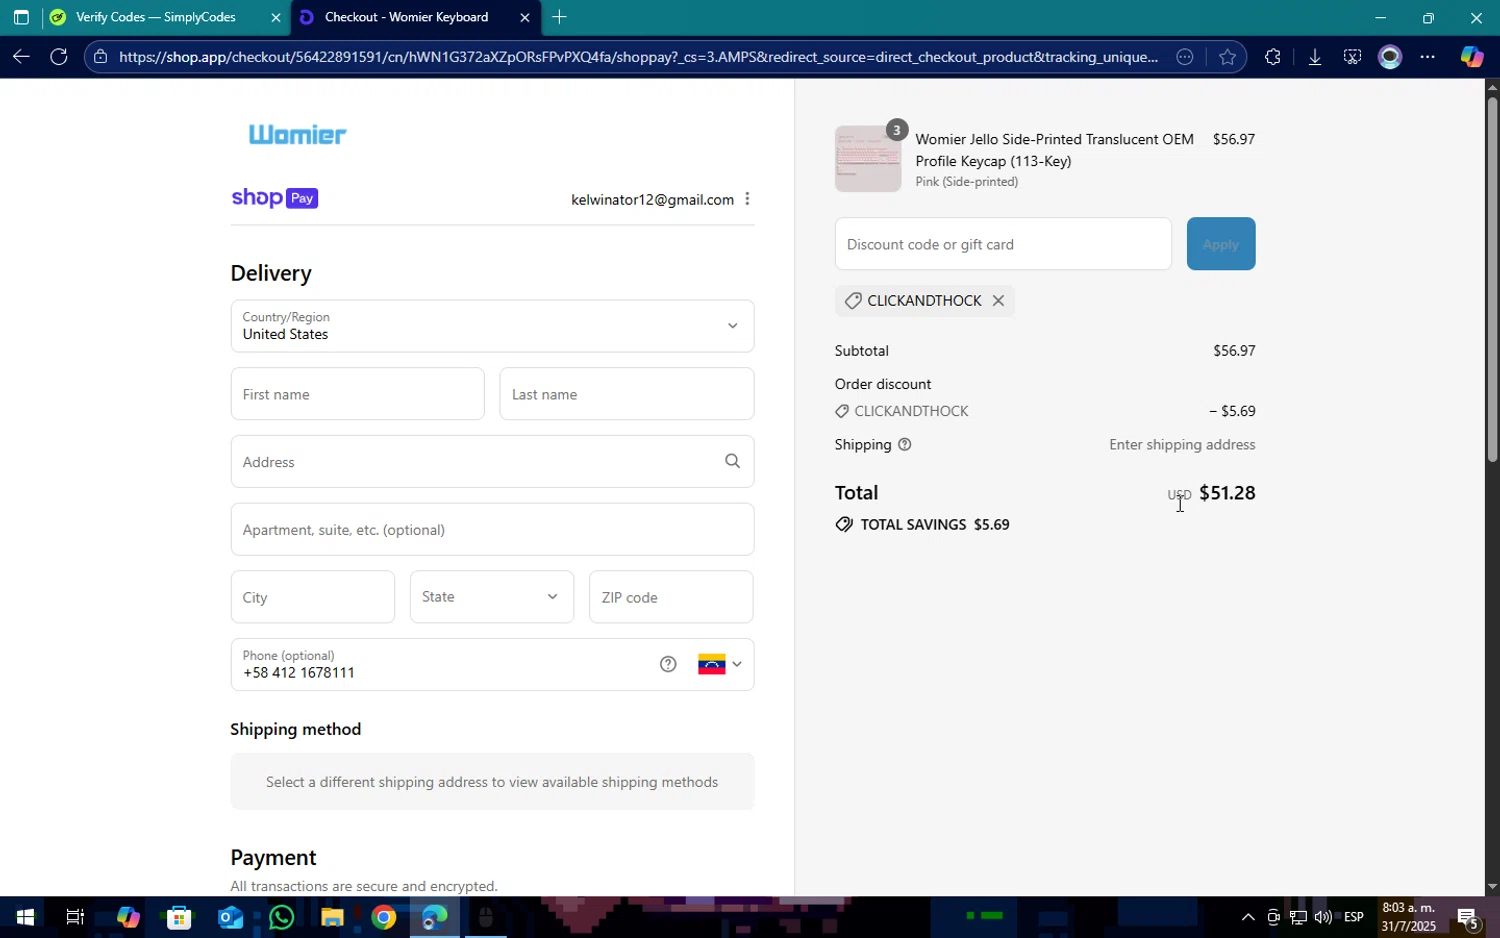Screen dimensions: 1500x938
Task: Open the State dropdown
Action: (492, 597)
